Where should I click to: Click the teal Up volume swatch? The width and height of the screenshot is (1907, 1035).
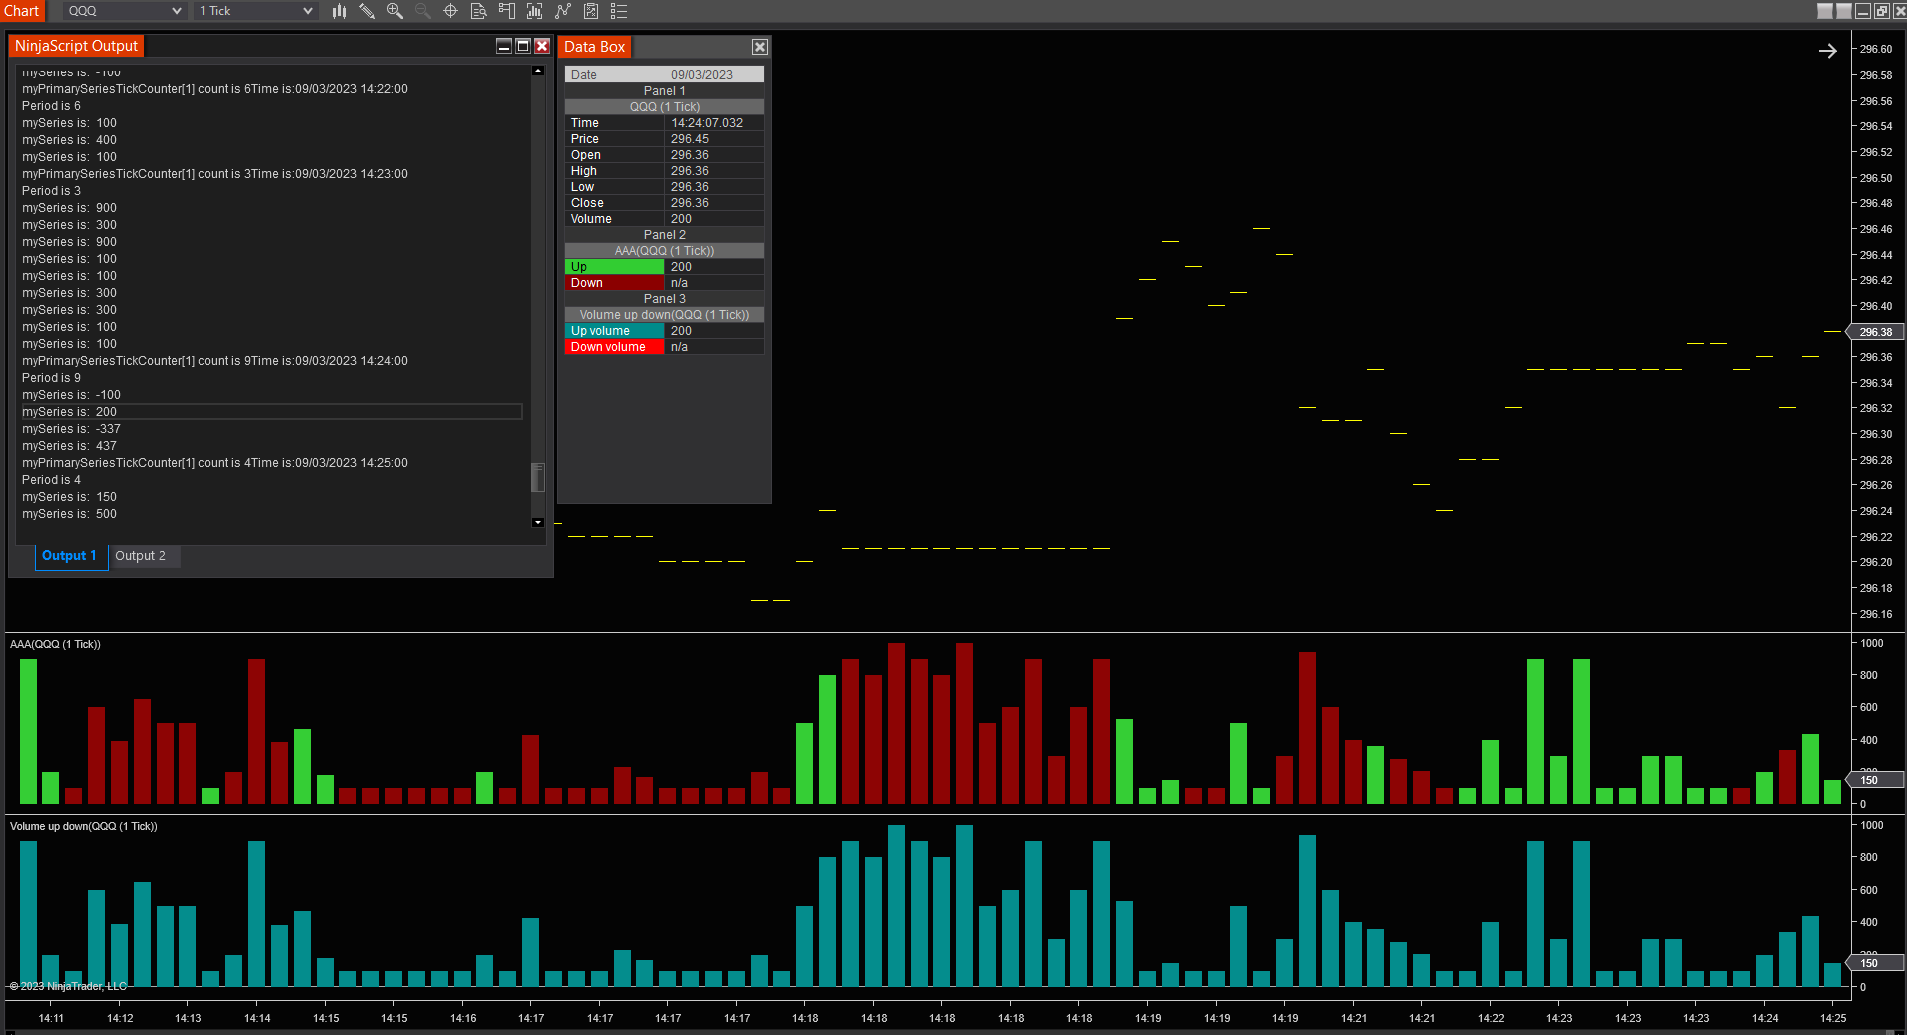(614, 331)
